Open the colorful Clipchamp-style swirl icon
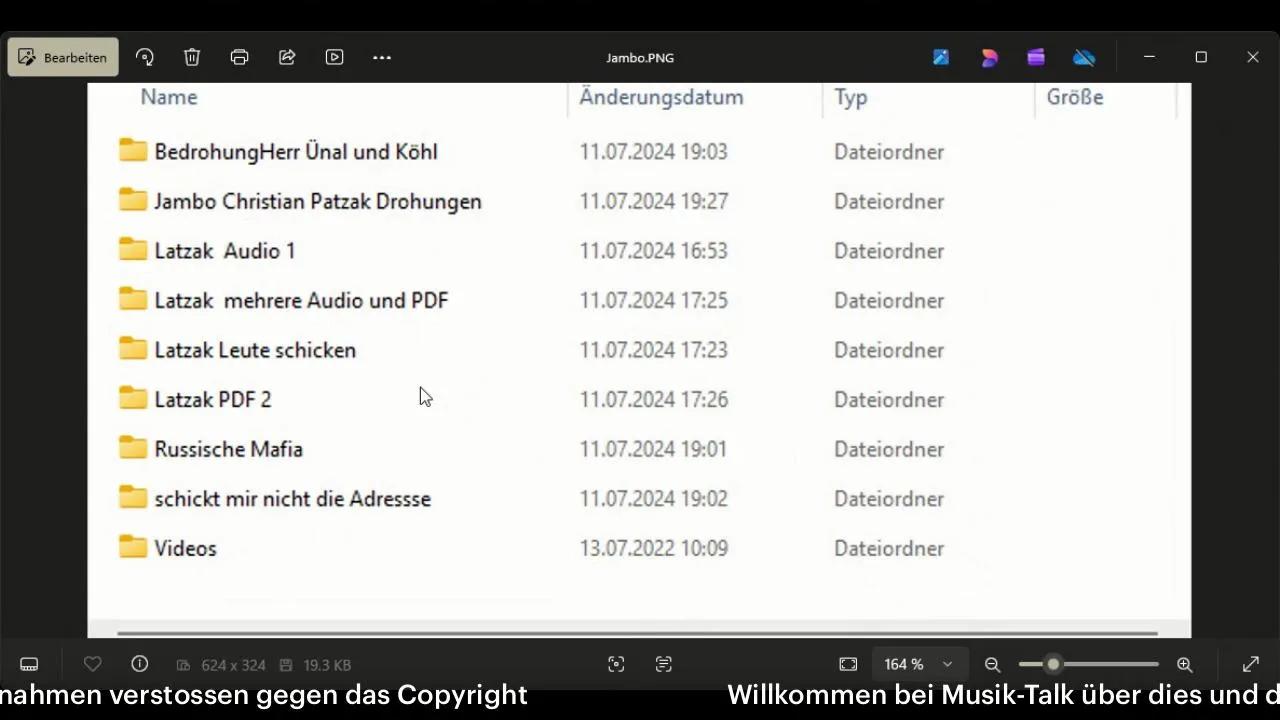 989,57
